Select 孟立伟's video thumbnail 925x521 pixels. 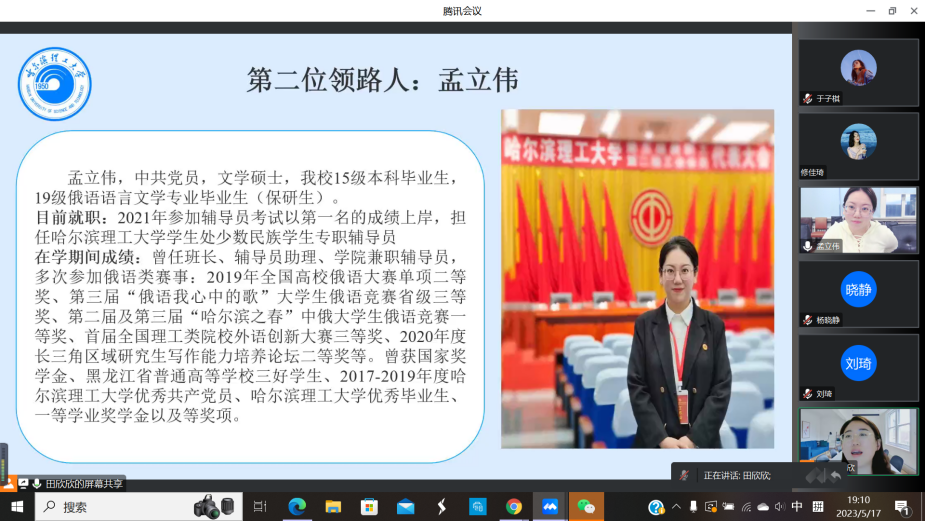coord(858,219)
